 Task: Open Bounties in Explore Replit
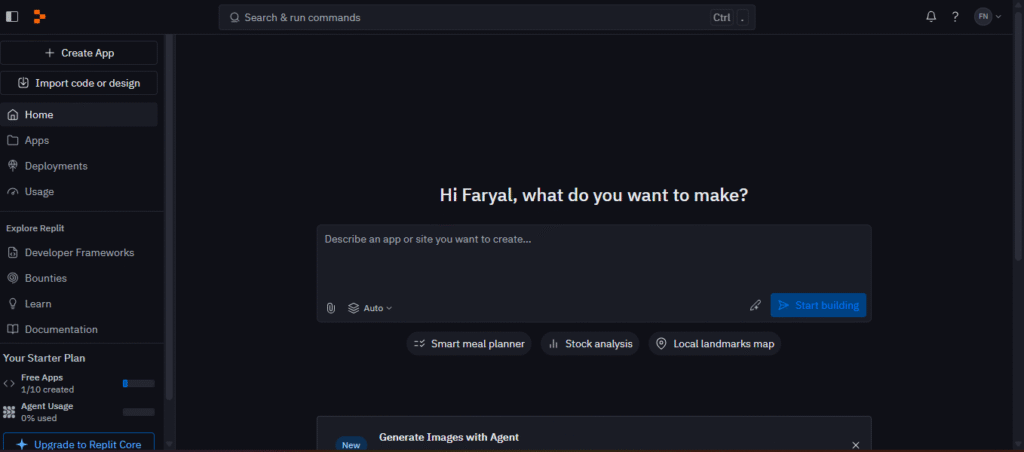[79, 278]
